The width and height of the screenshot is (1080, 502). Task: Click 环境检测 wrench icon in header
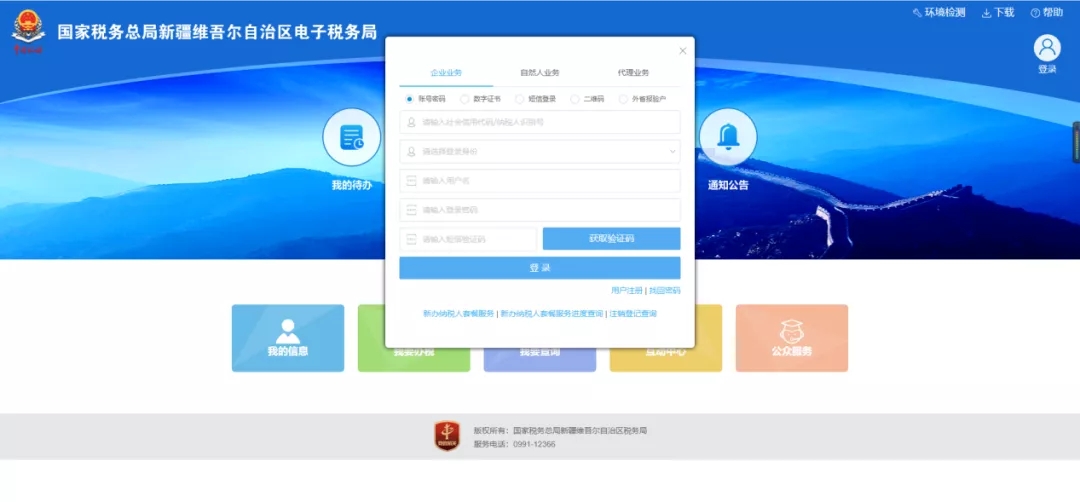pyautogui.click(x=917, y=13)
